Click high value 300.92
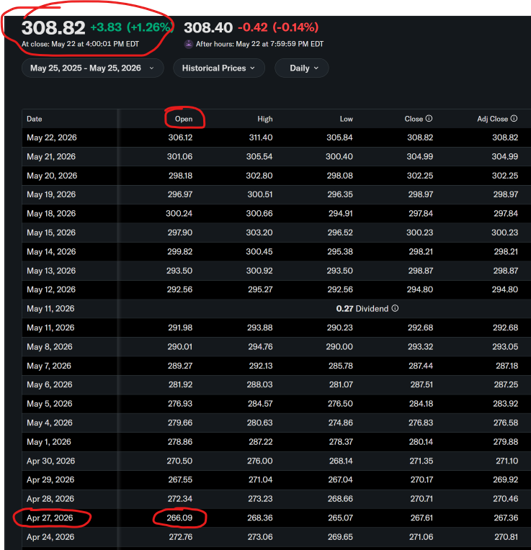This screenshot has height=550, width=531. (259, 271)
